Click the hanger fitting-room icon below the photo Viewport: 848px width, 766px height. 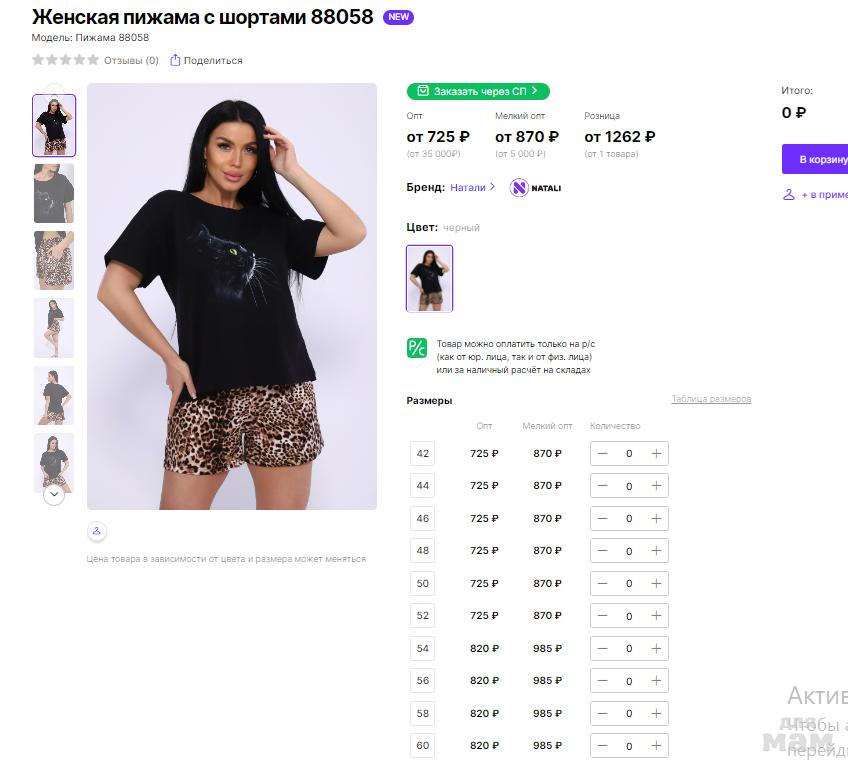point(97,531)
